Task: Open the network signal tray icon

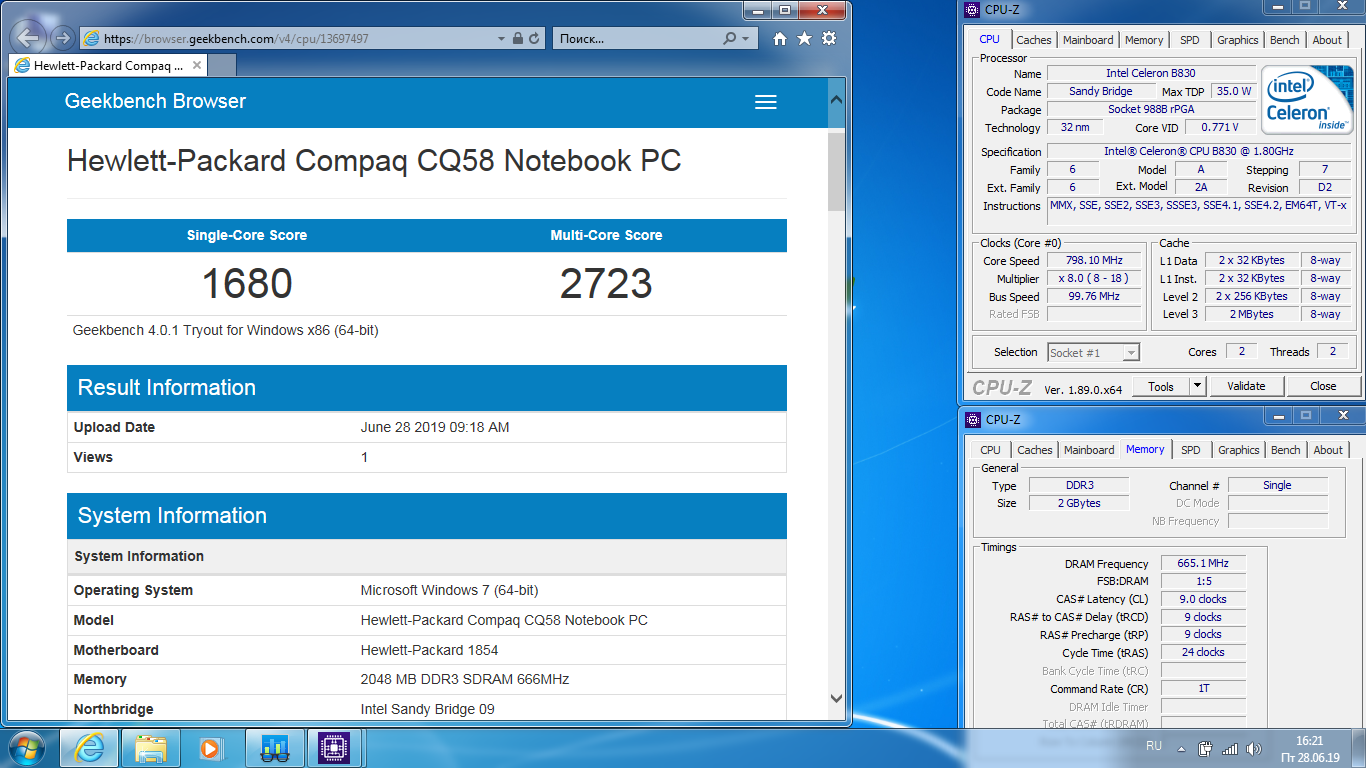Action: point(1230,748)
